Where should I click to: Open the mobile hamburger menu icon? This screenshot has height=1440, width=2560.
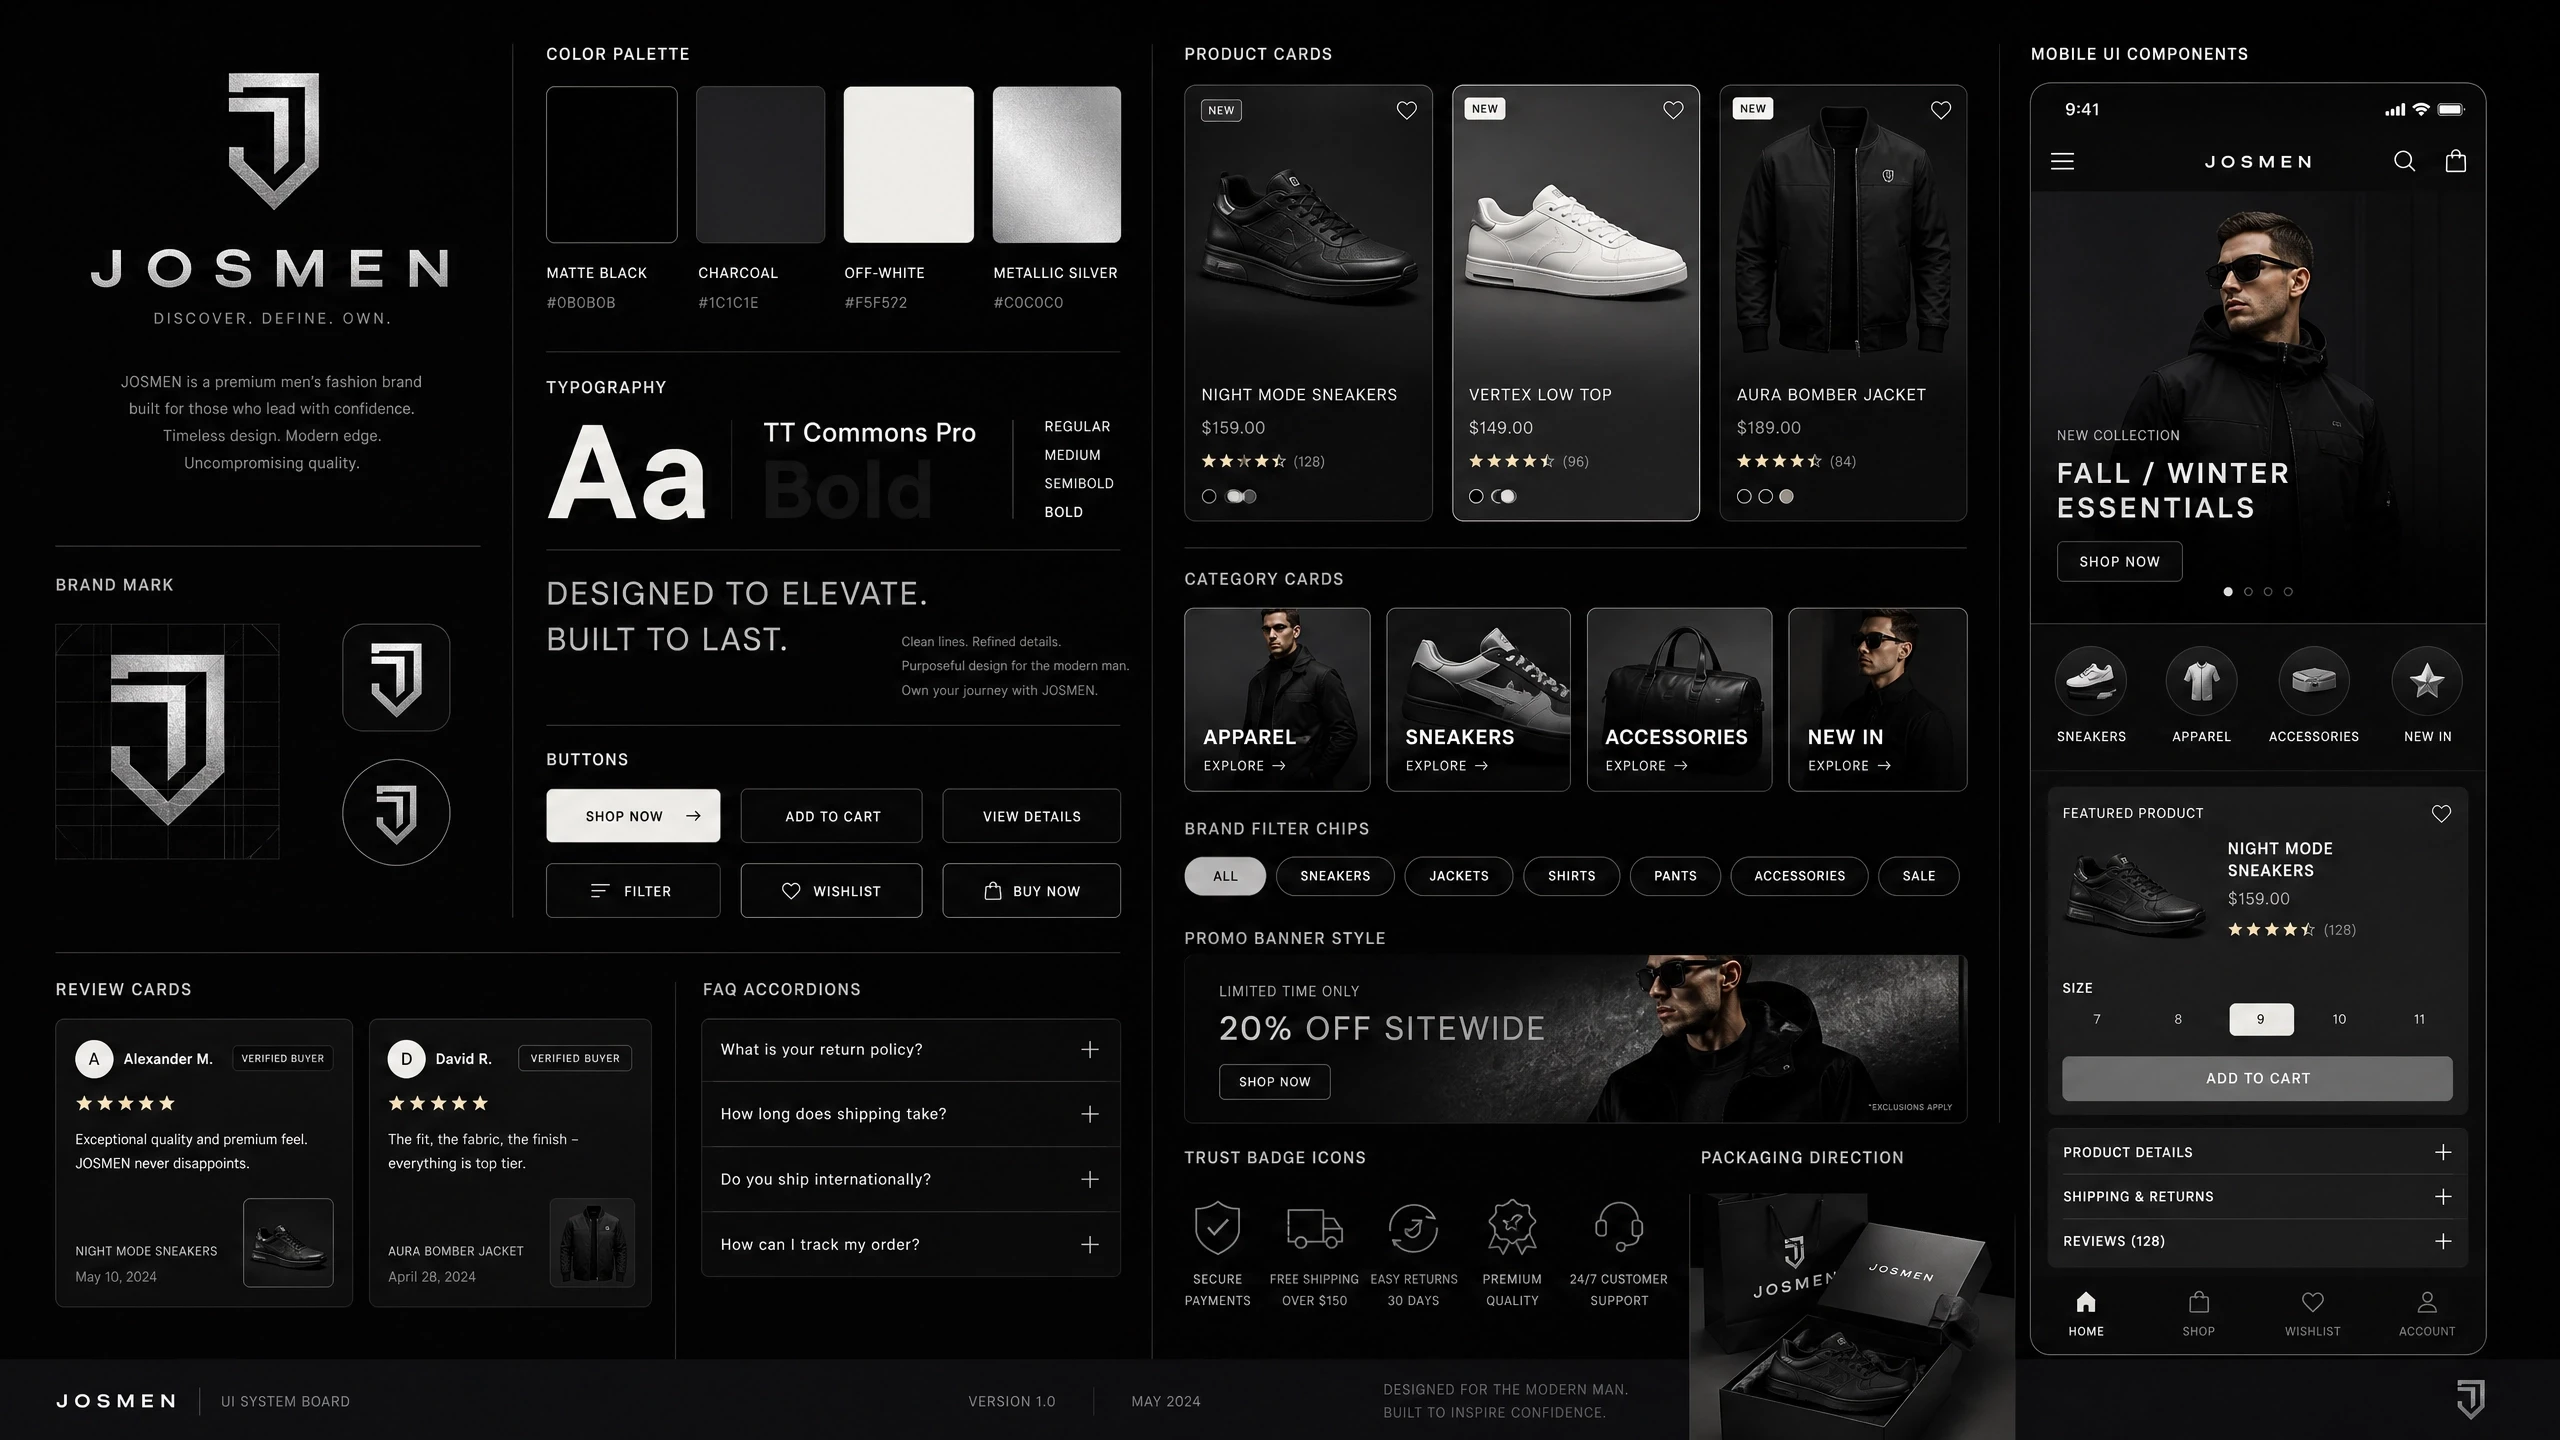coord(2062,161)
